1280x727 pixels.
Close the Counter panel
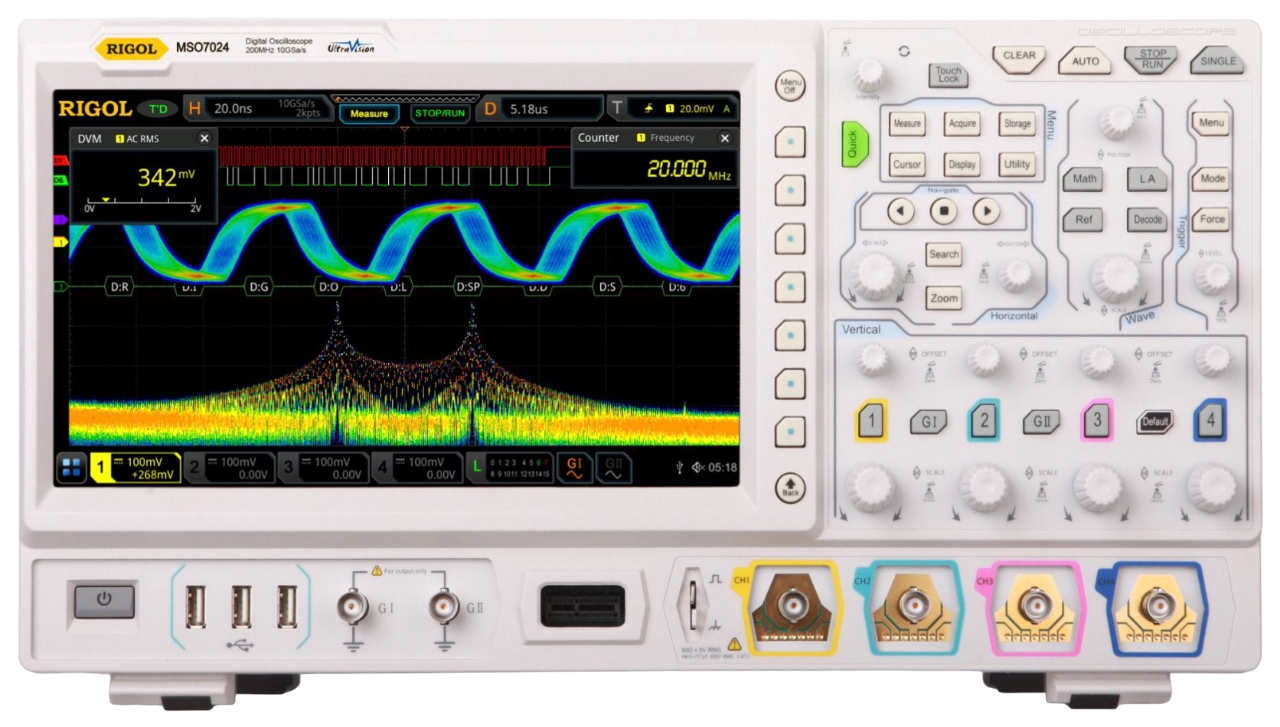(725, 139)
